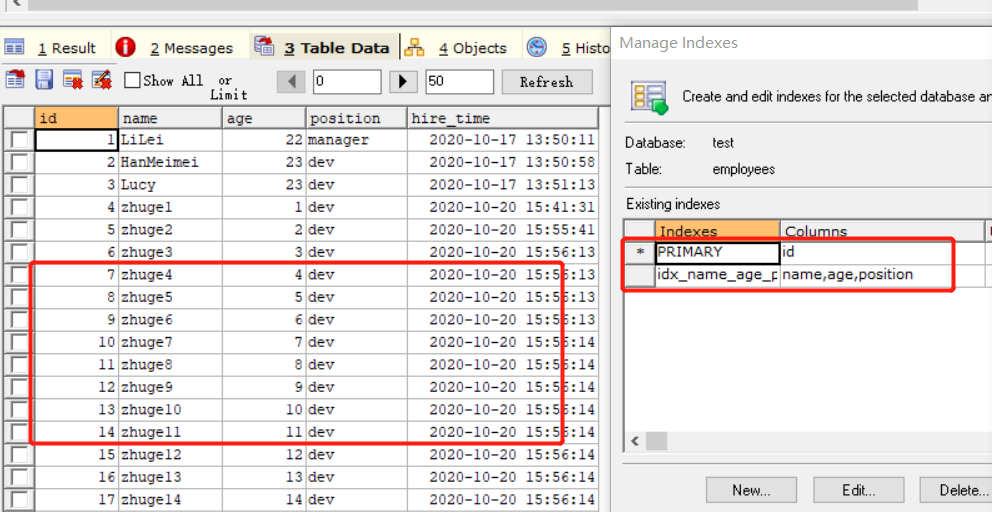
Task: Click the Manage Indexes dialog header icon
Action: click(650, 97)
